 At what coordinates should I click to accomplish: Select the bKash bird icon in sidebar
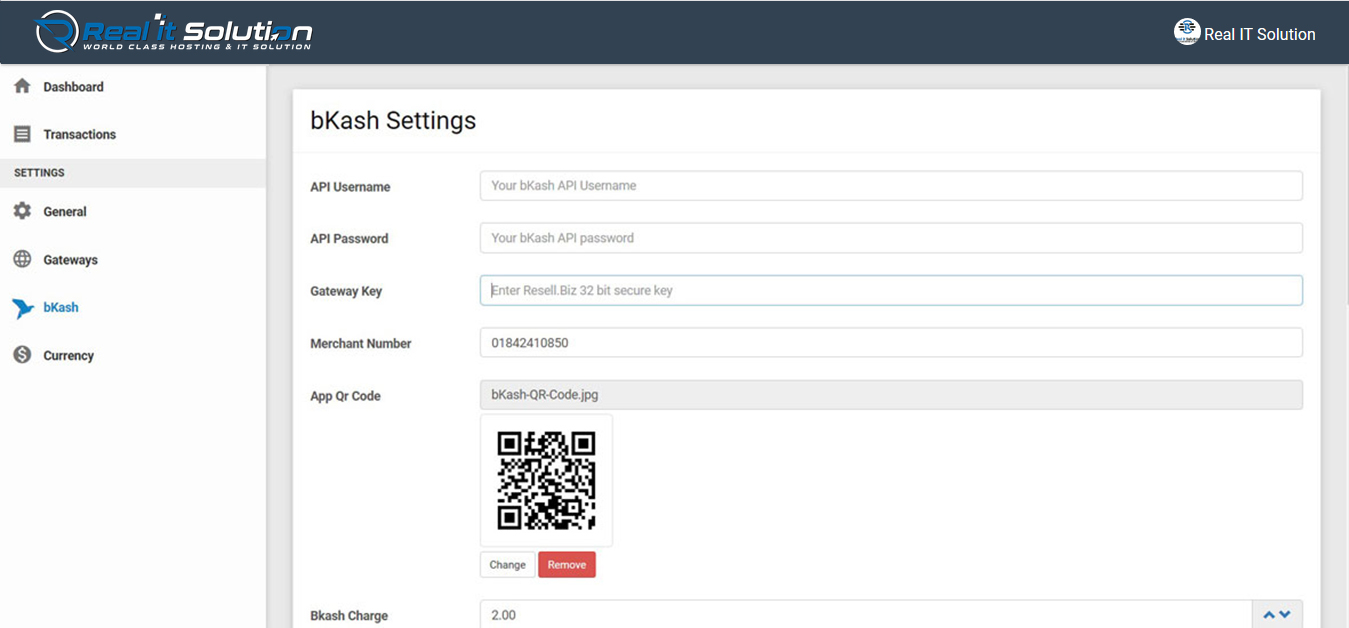coord(23,308)
